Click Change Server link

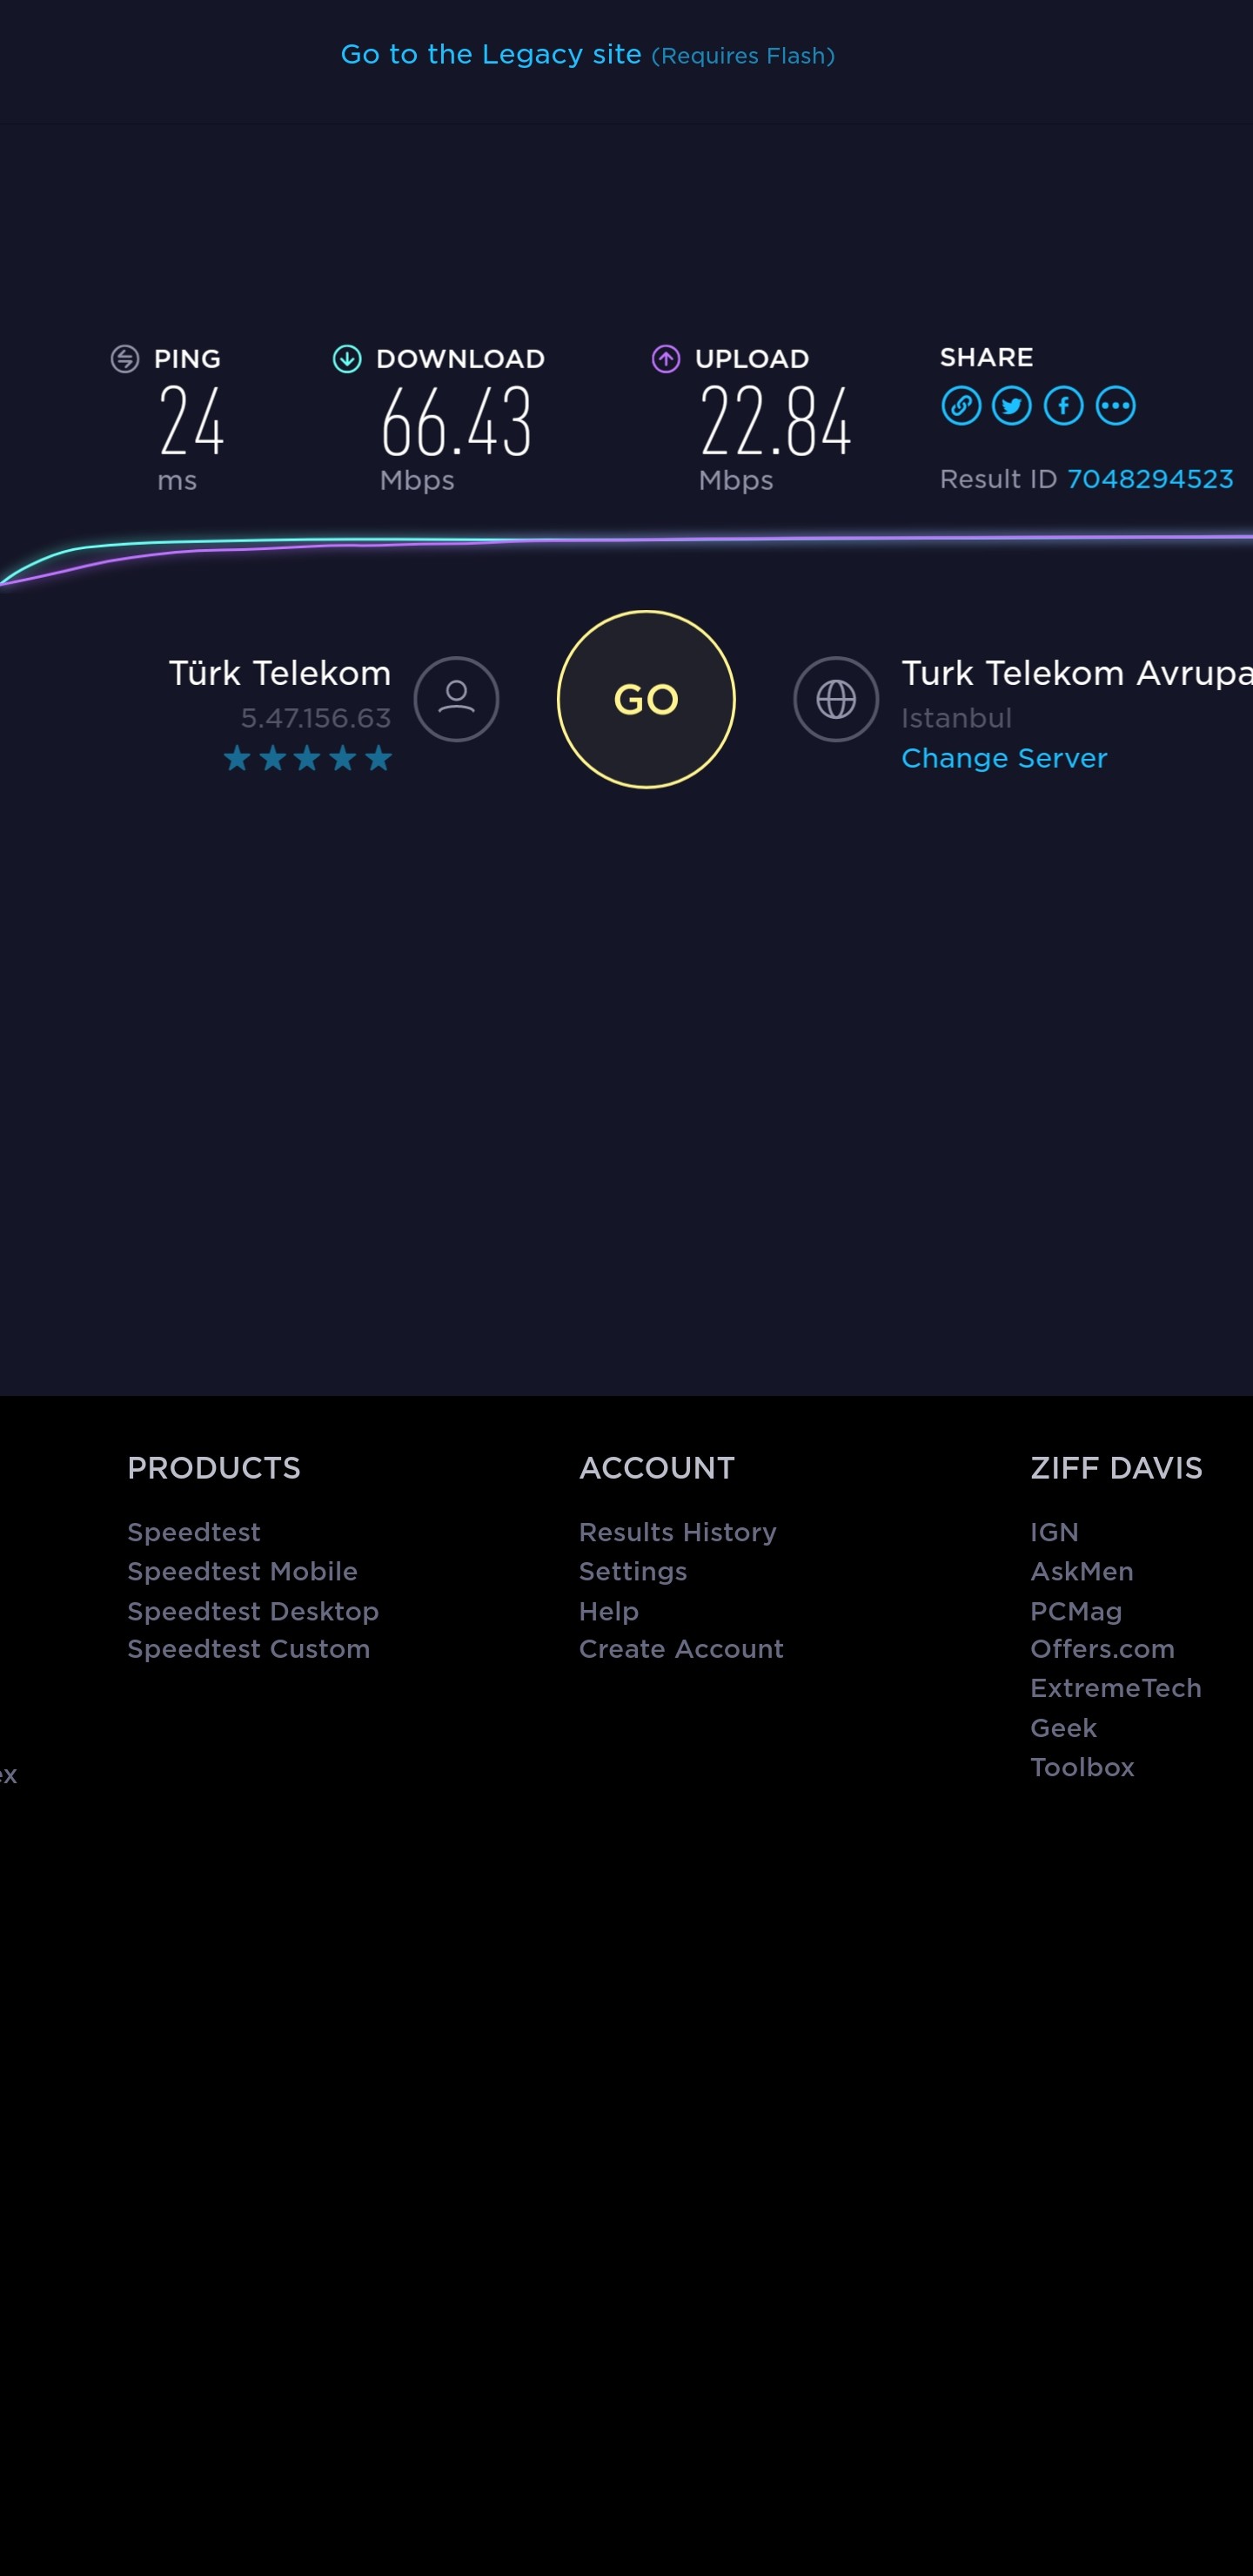[1004, 758]
